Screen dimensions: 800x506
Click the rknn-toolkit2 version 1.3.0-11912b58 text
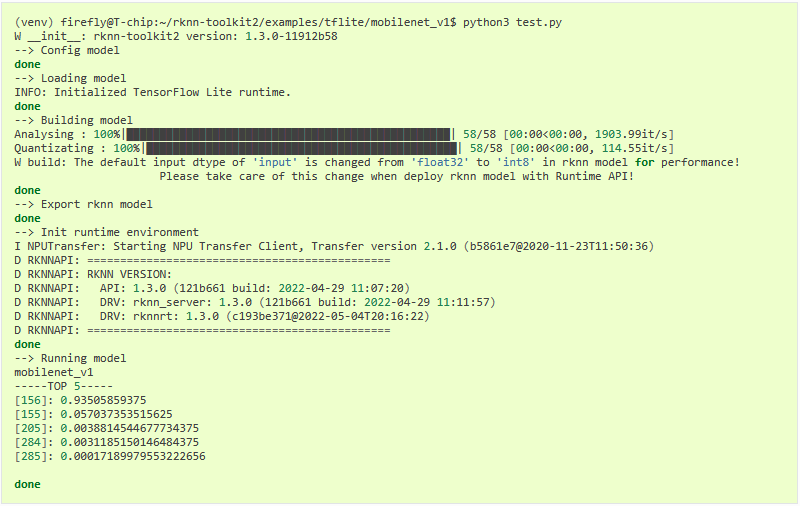(x=215, y=36)
